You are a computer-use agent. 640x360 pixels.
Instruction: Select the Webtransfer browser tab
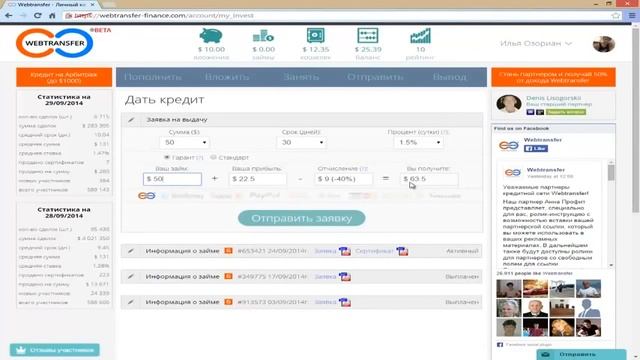click(51, 4)
